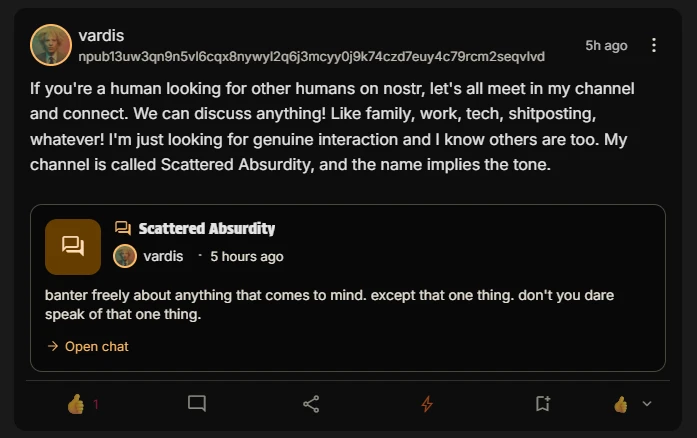Click the Open chat link
This screenshot has height=438, width=697.
click(x=96, y=347)
